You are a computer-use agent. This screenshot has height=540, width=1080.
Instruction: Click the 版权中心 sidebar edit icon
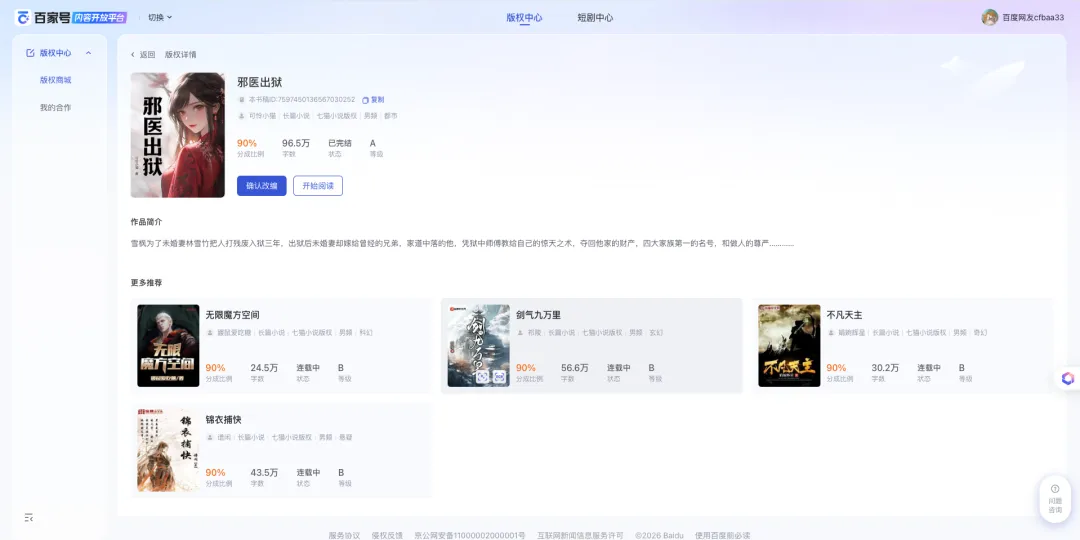tap(30, 53)
